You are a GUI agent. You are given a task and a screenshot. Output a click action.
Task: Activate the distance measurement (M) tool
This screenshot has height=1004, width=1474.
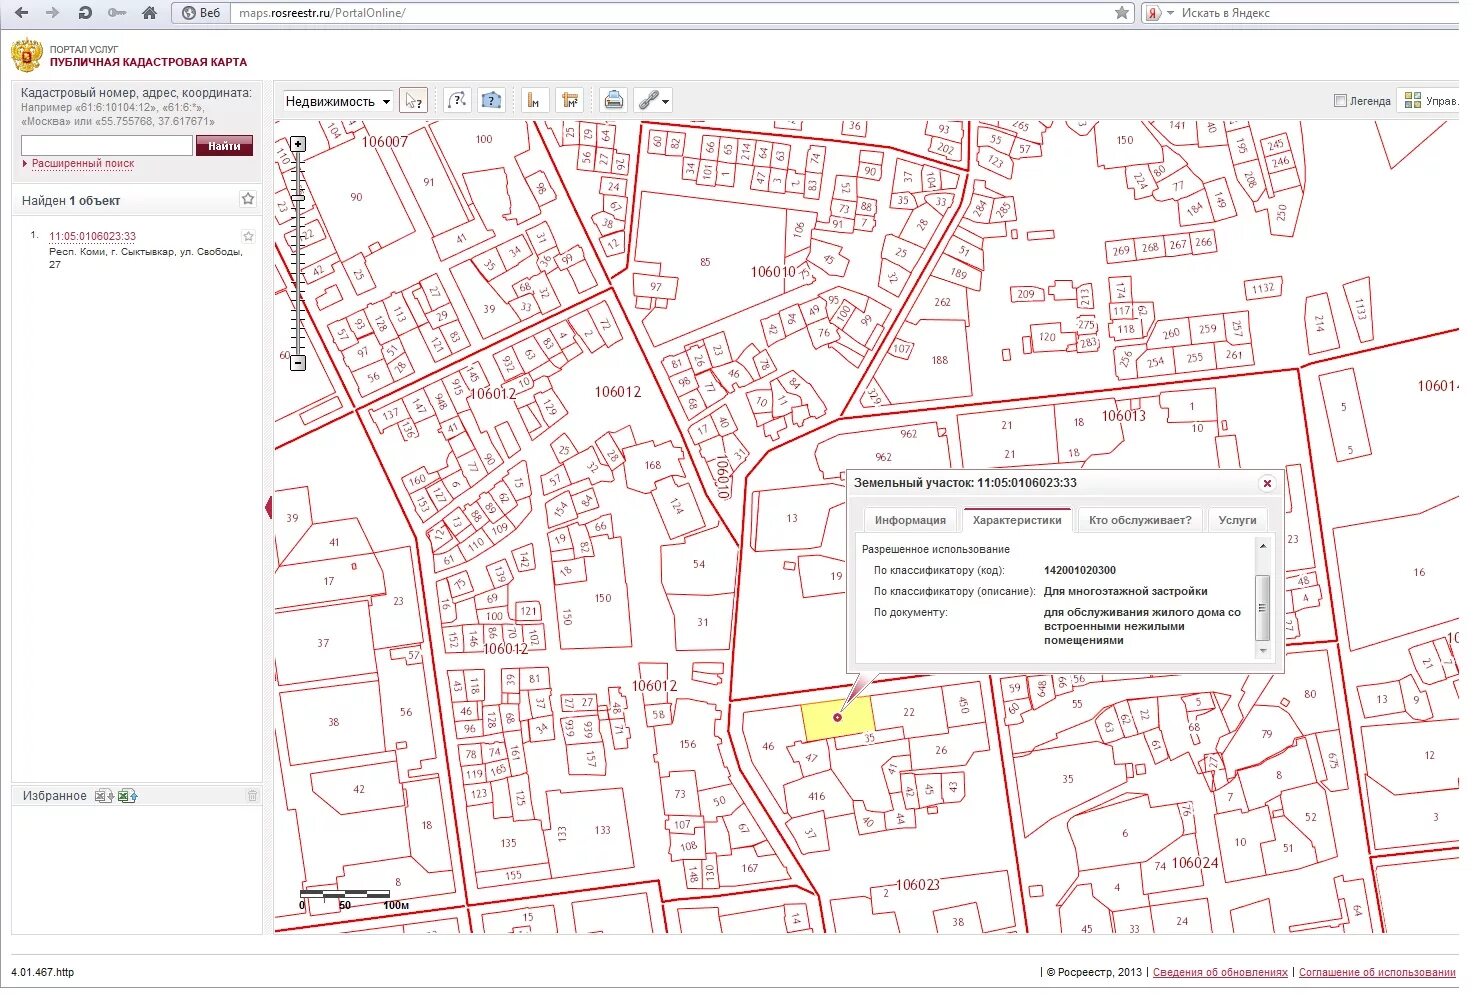coord(535,101)
